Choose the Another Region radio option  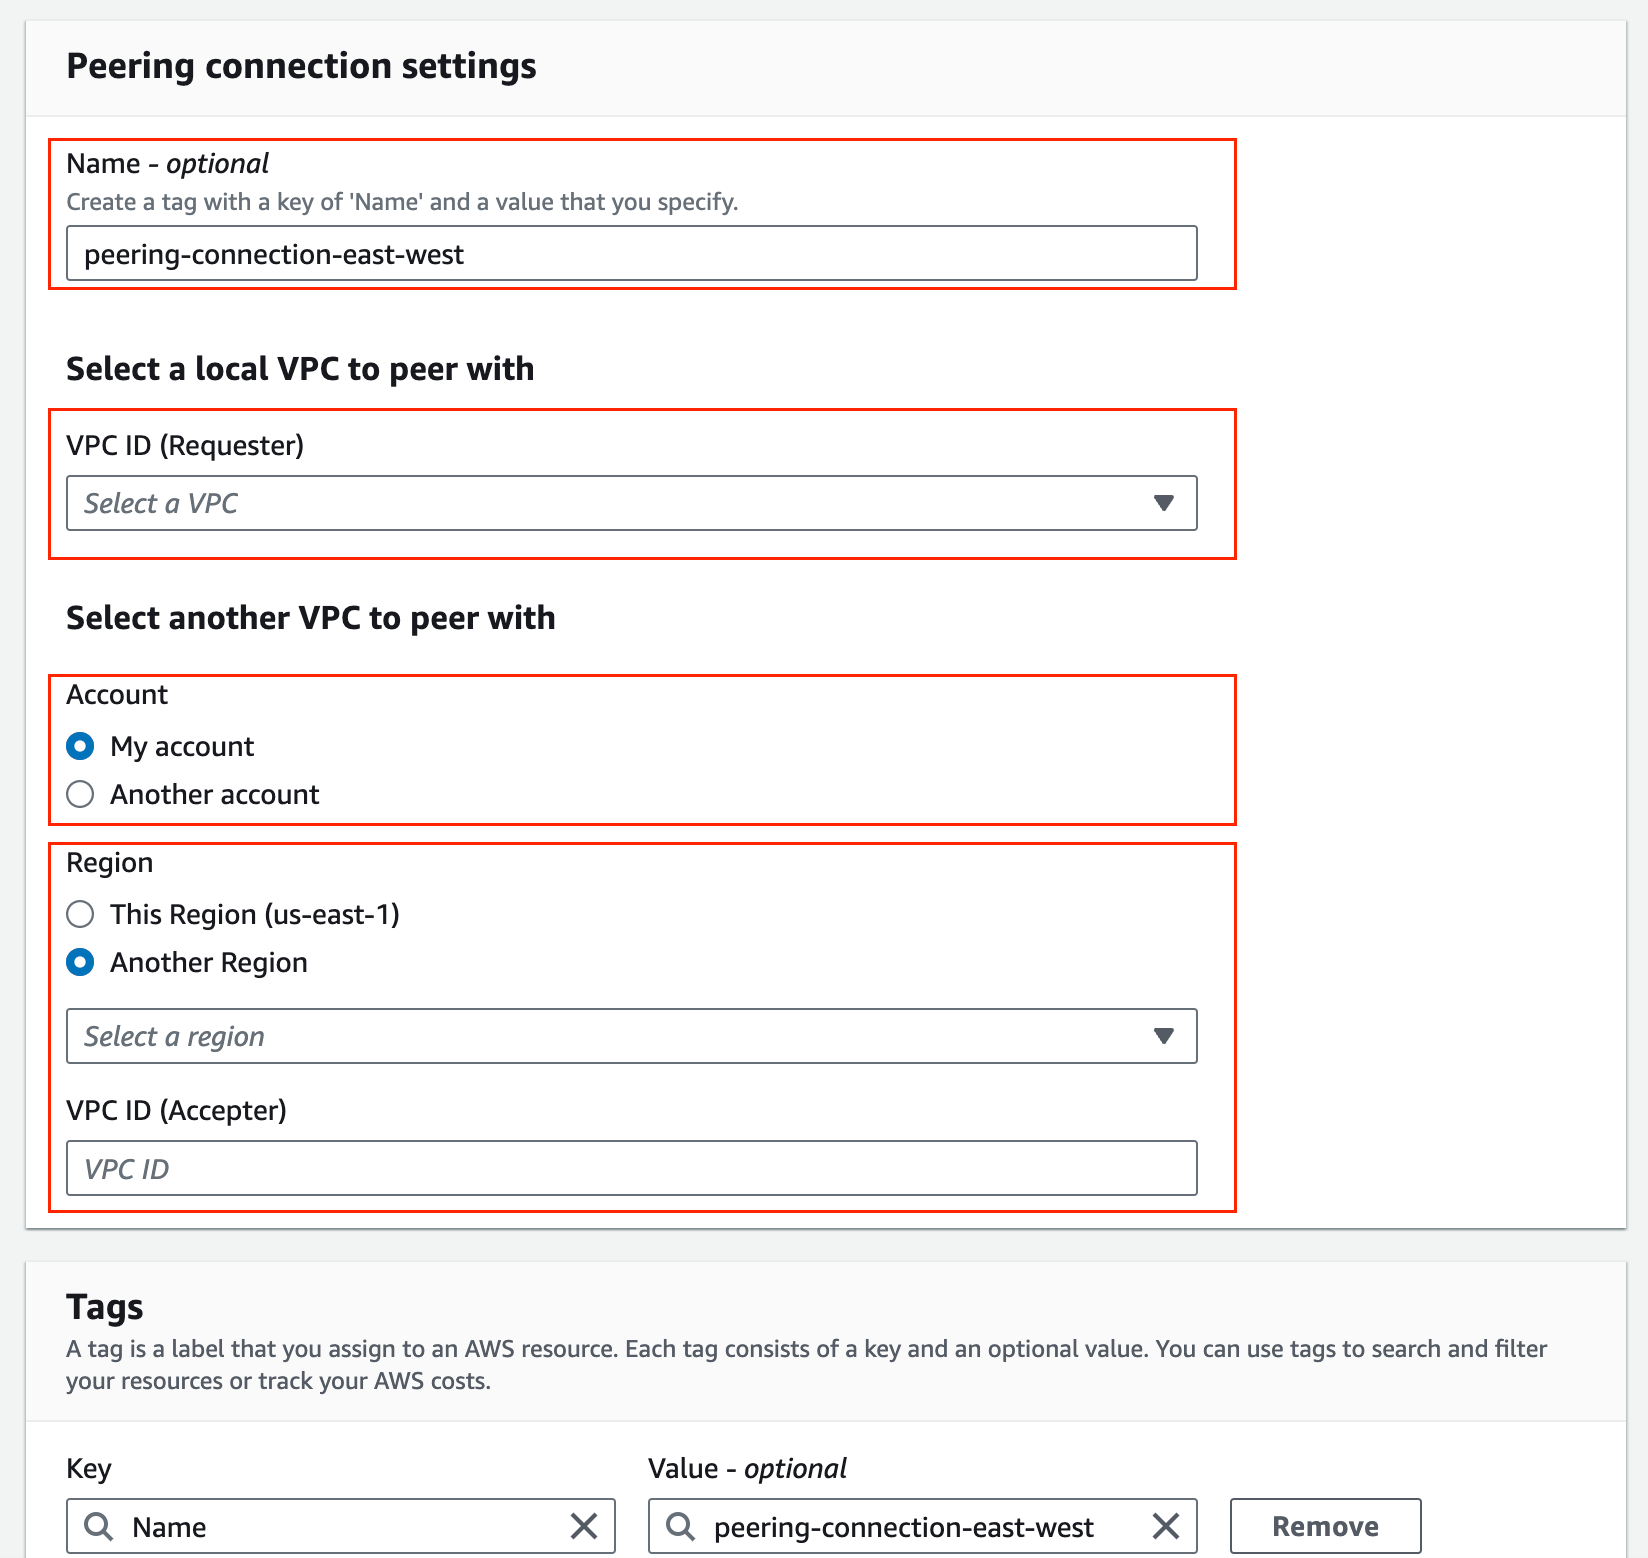[80, 962]
